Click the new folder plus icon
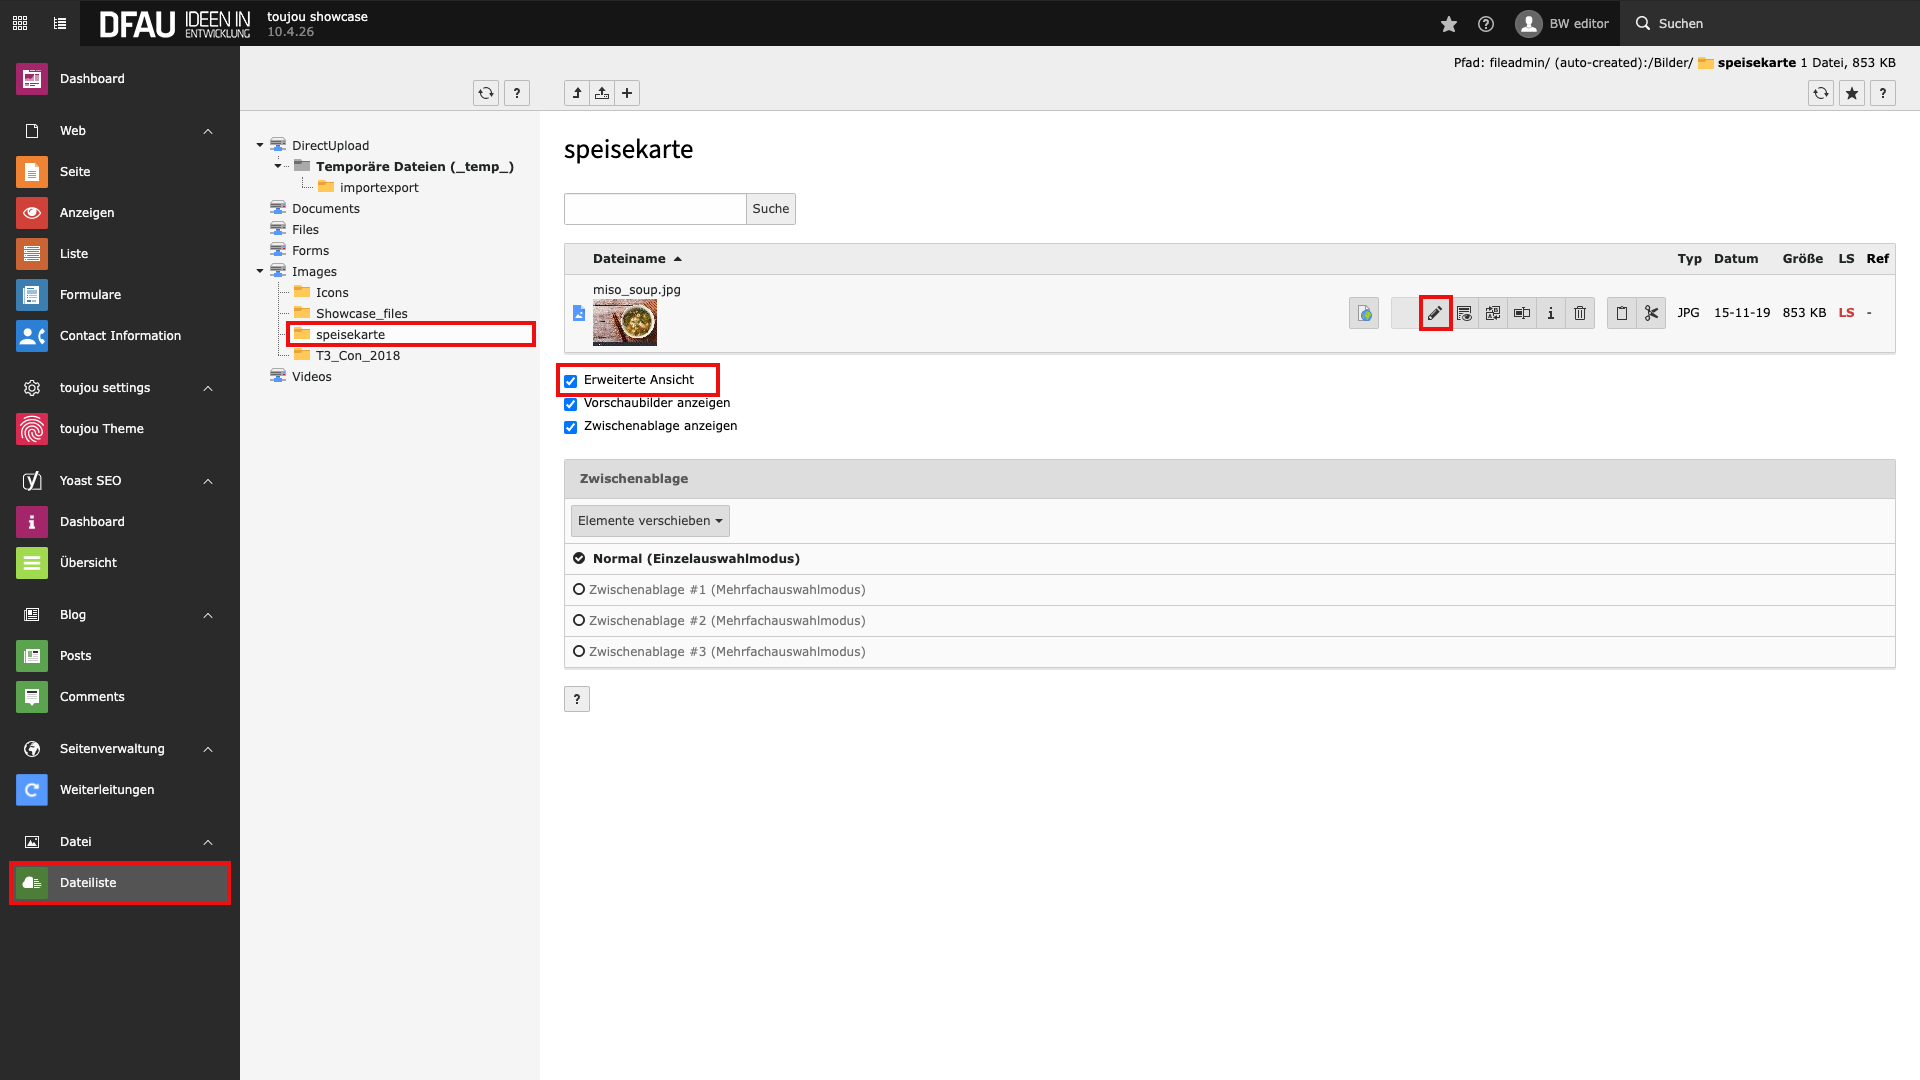 coord(627,93)
